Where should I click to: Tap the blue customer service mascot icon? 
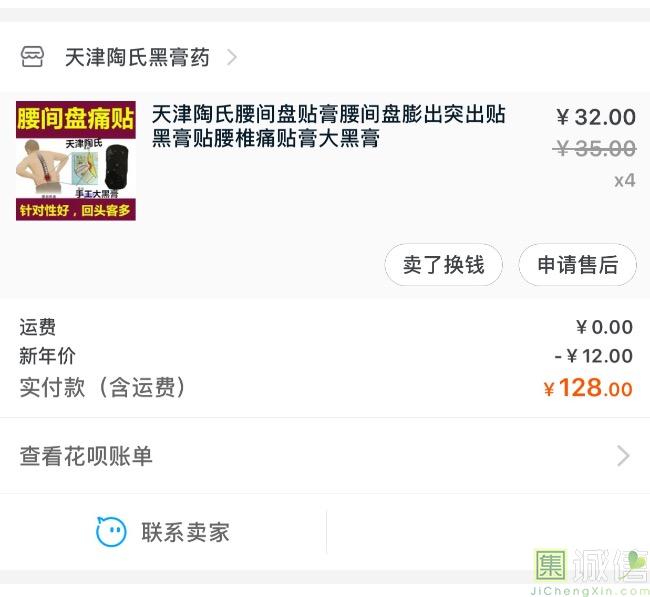click(x=111, y=531)
